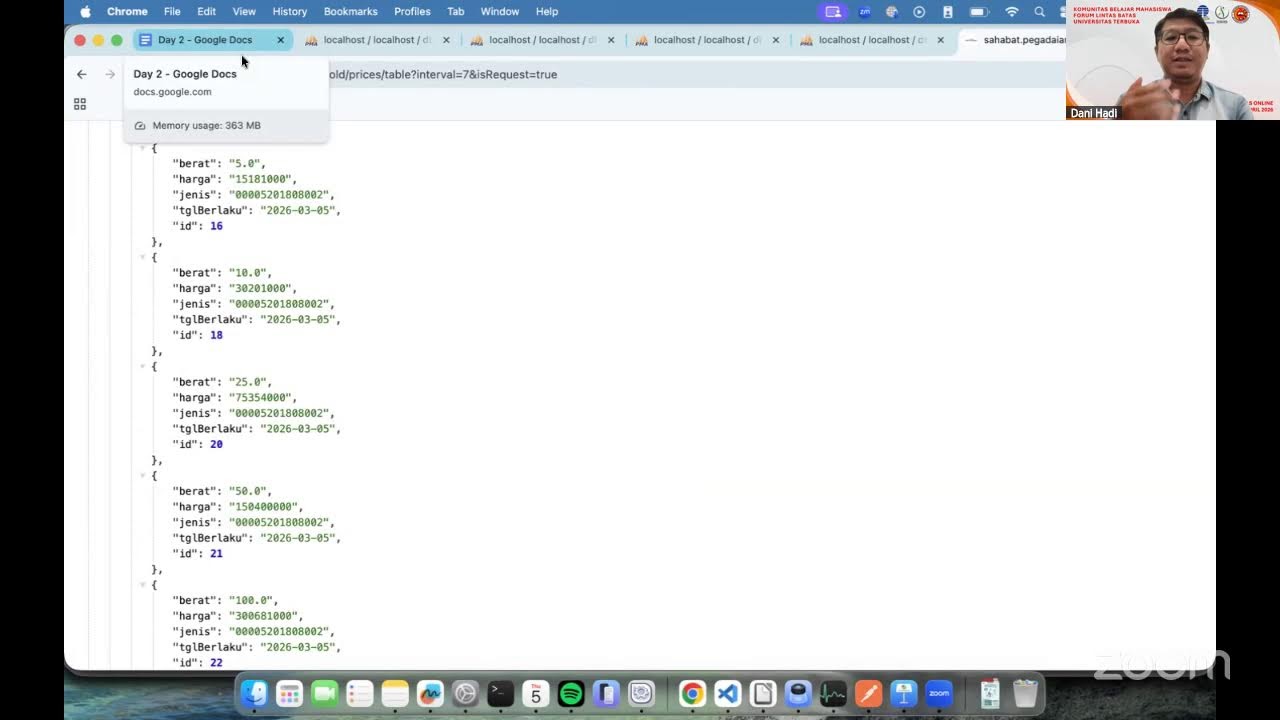
Task: Click harga value "75354000"
Action: (260, 397)
